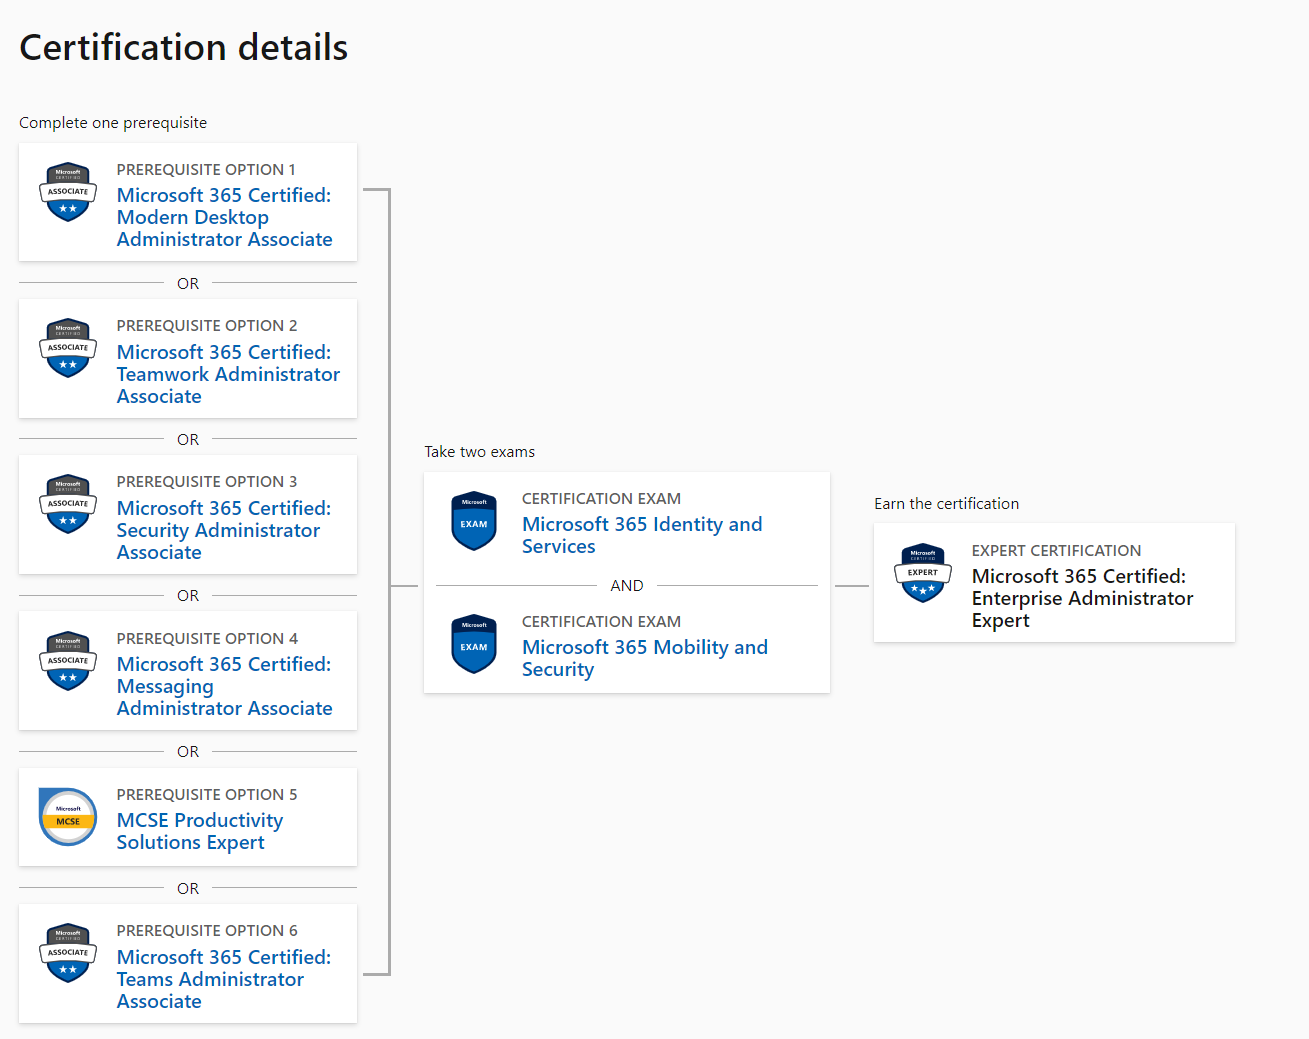Click 'EXPERT CERTIFICATION' label
Screen dimensions: 1309x1039
click(x=1056, y=550)
